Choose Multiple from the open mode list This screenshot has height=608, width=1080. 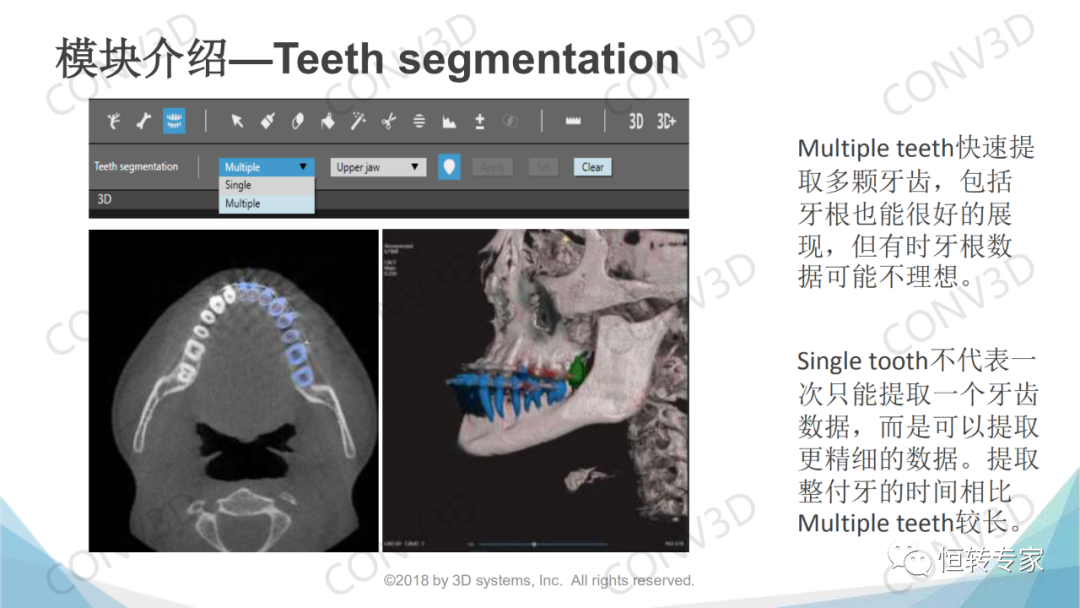267,203
